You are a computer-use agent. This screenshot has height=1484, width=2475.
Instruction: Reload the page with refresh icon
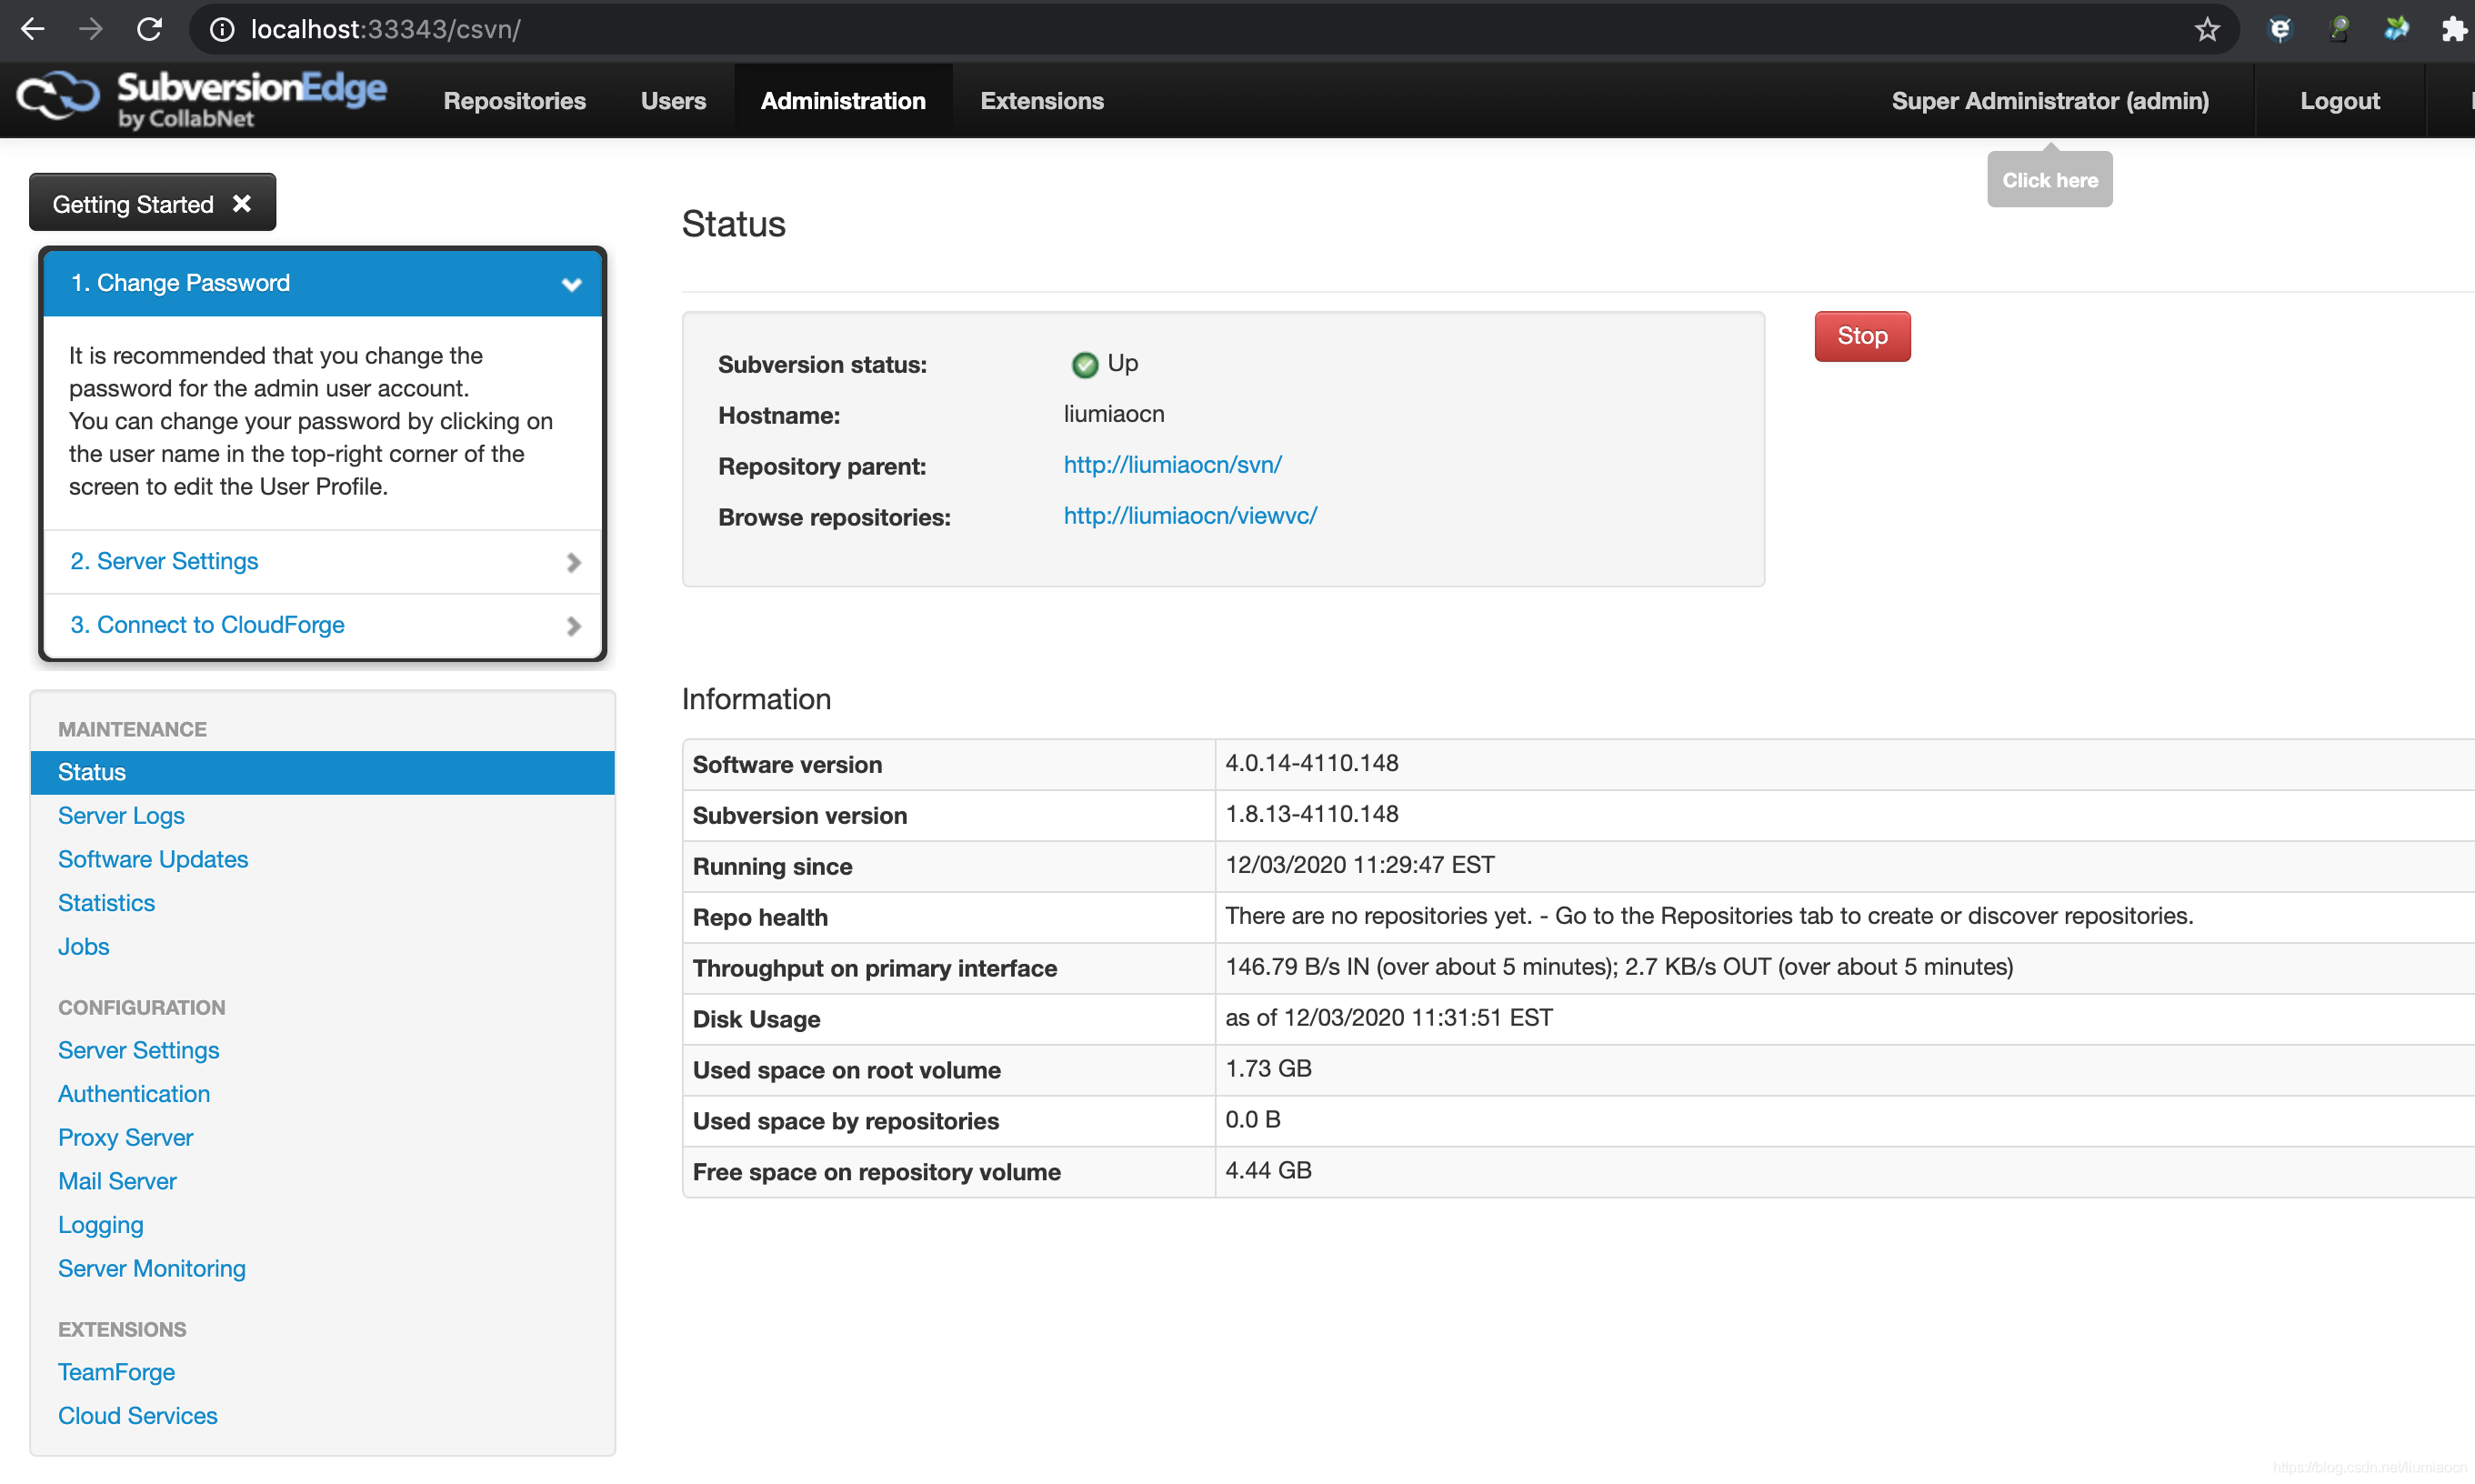click(x=149, y=29)
